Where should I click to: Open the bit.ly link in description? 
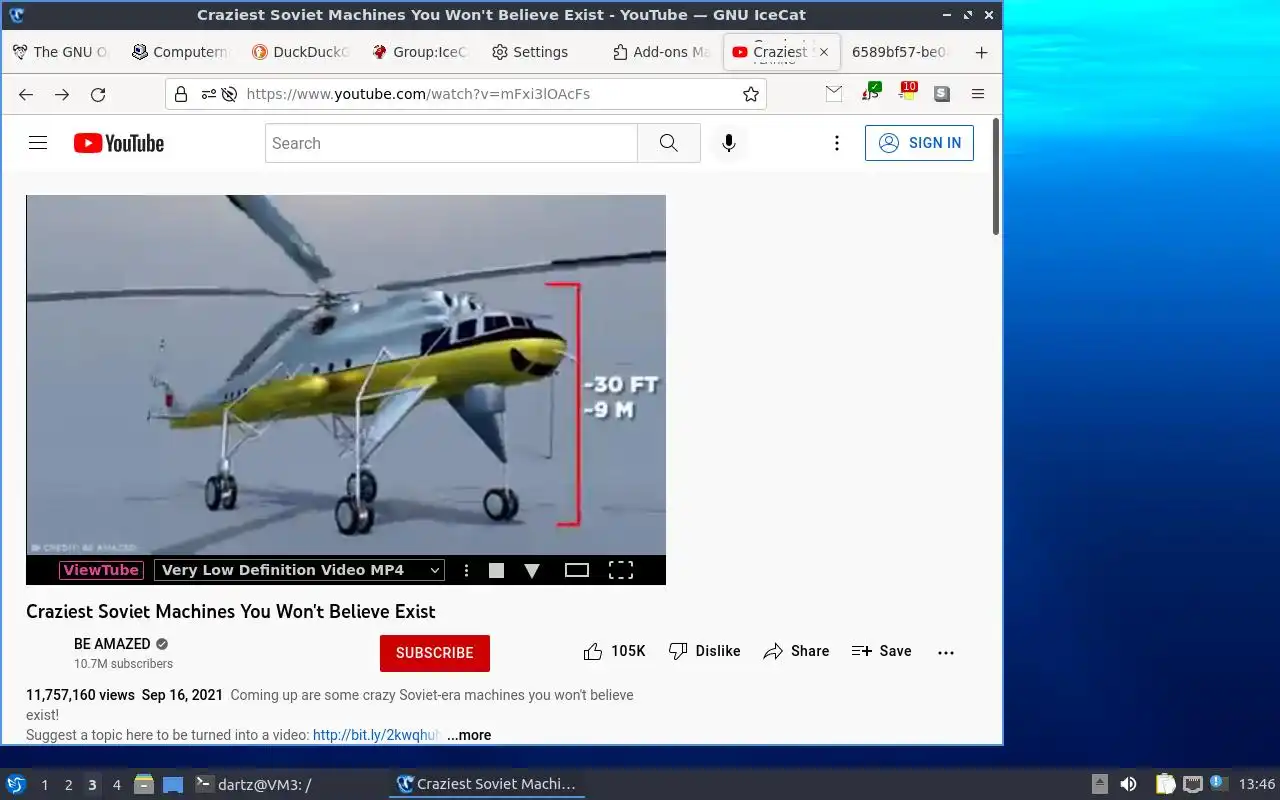[376, 735]
